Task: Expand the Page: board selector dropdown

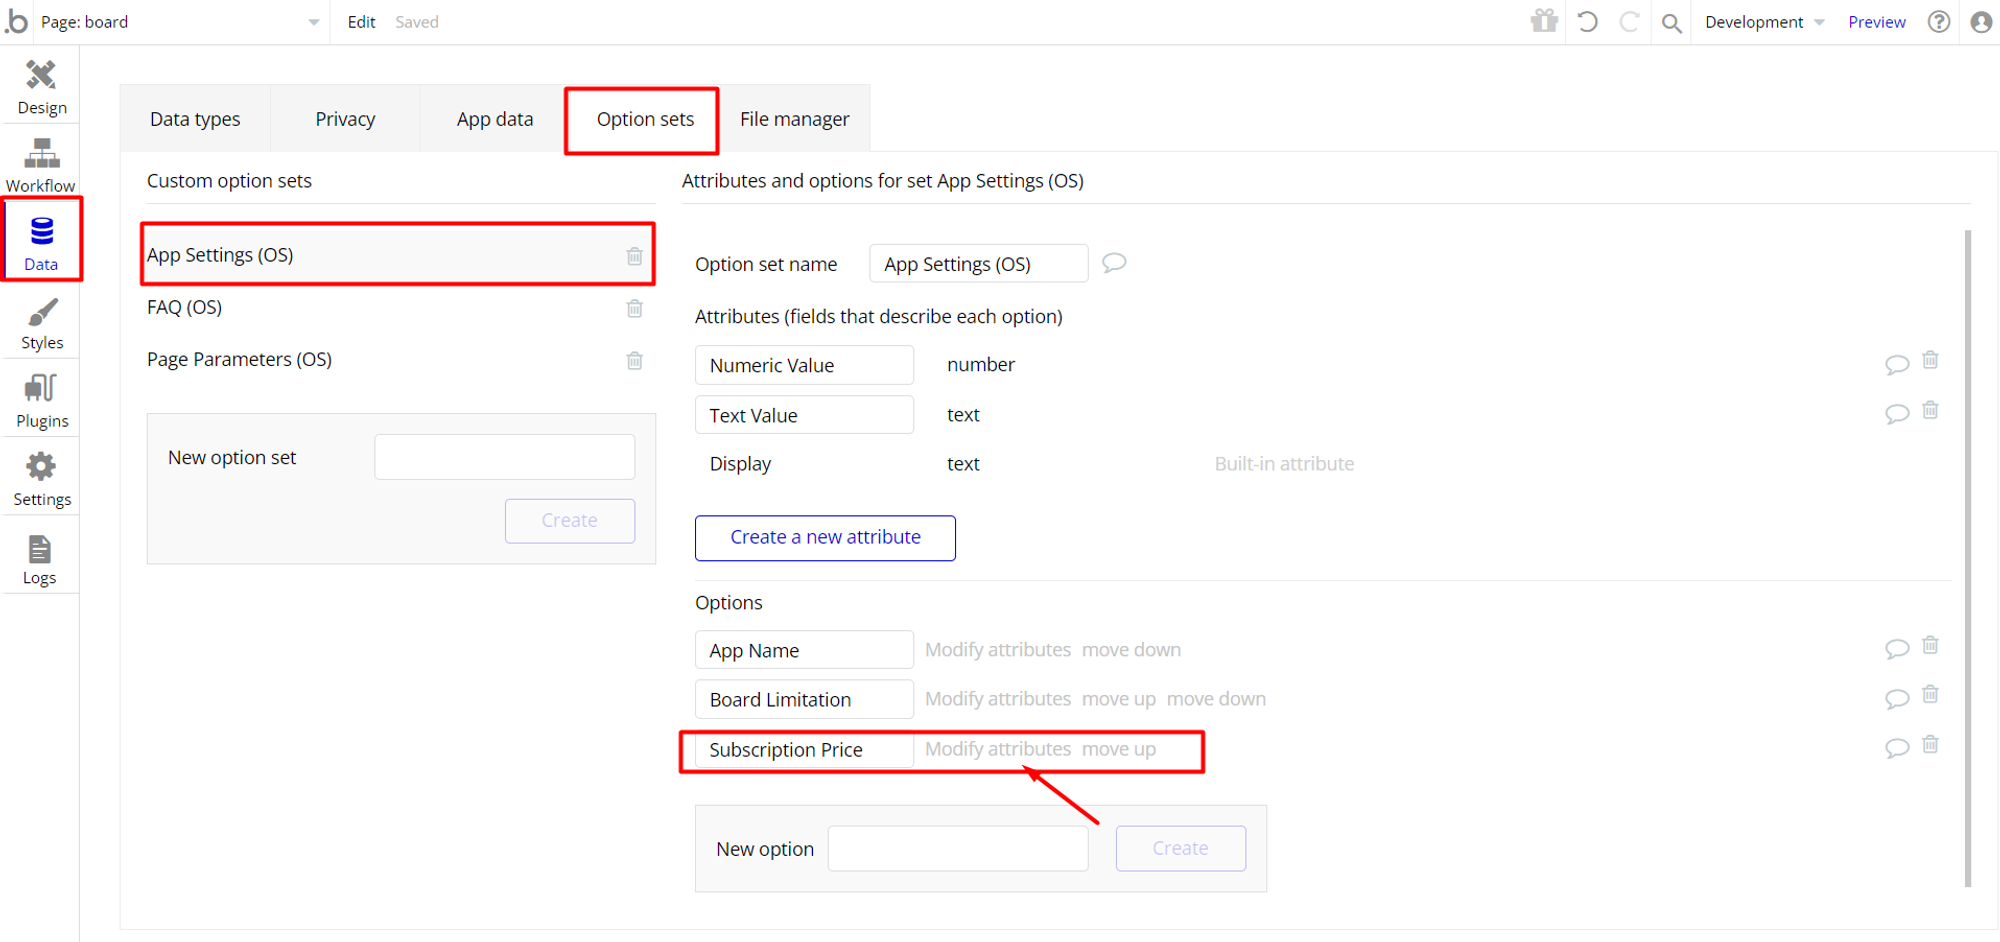Action: pyautogui.click(x=313, y=22)
